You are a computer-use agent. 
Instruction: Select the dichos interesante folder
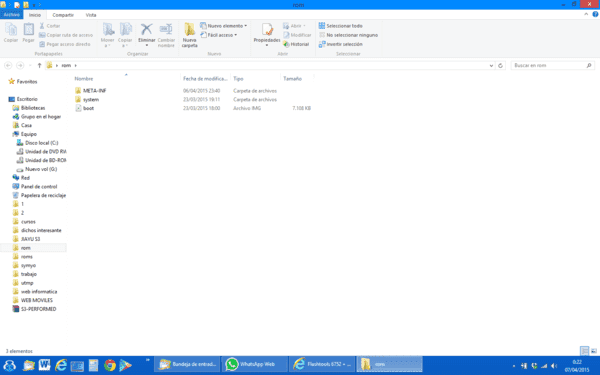click(41, 230)
